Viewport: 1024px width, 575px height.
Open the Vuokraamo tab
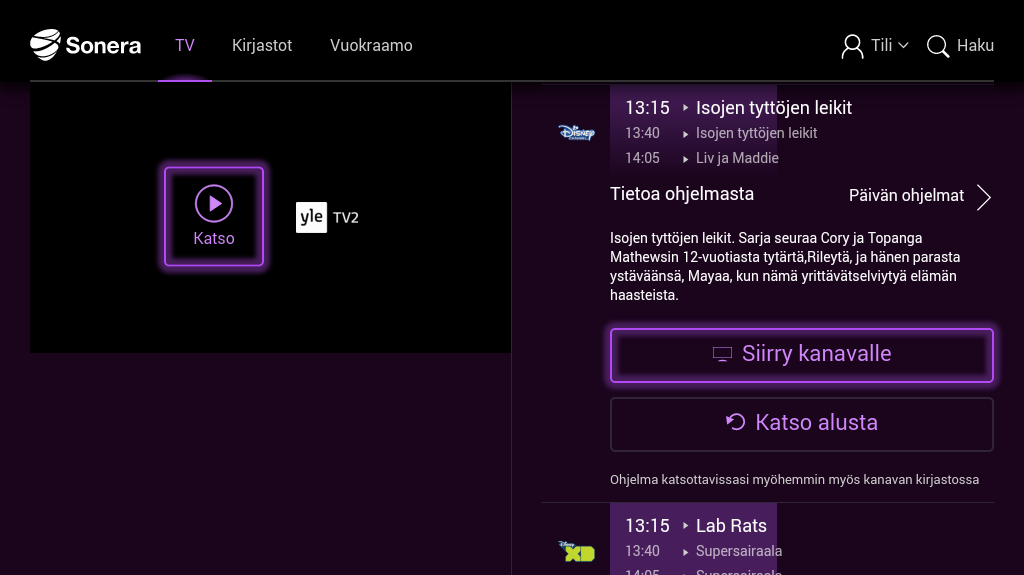tap(371, 46)
